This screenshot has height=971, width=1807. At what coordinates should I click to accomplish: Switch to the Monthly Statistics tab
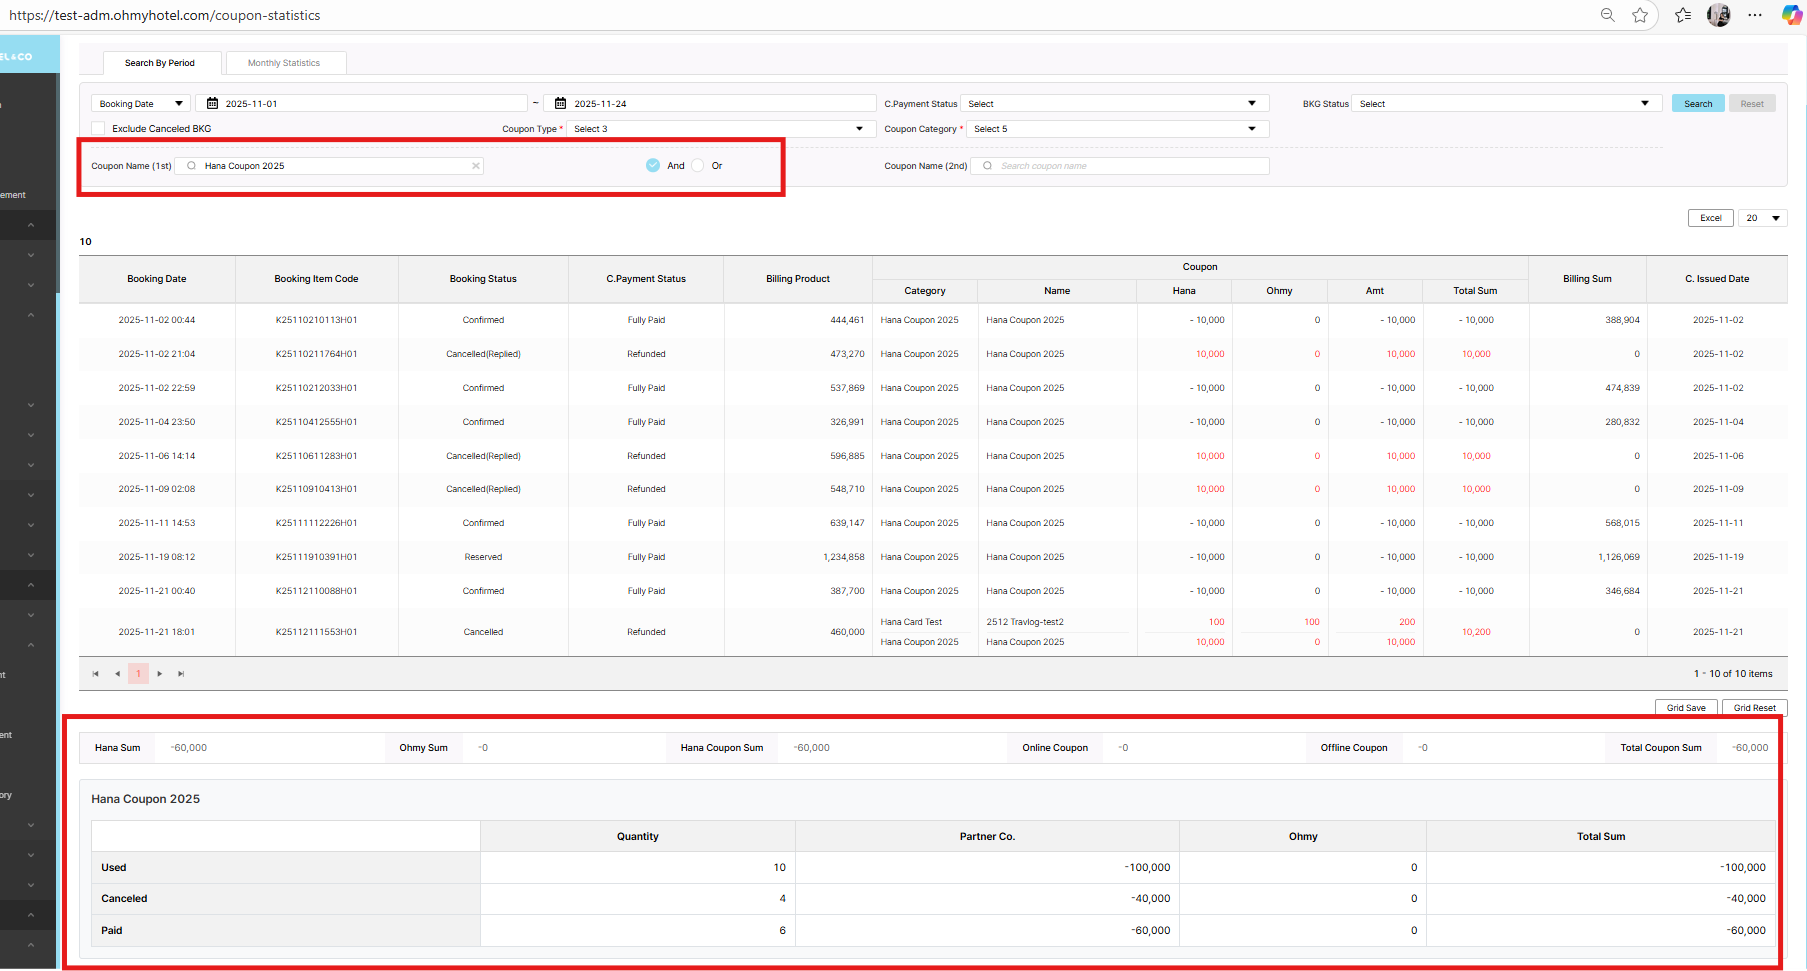point(284,63)
